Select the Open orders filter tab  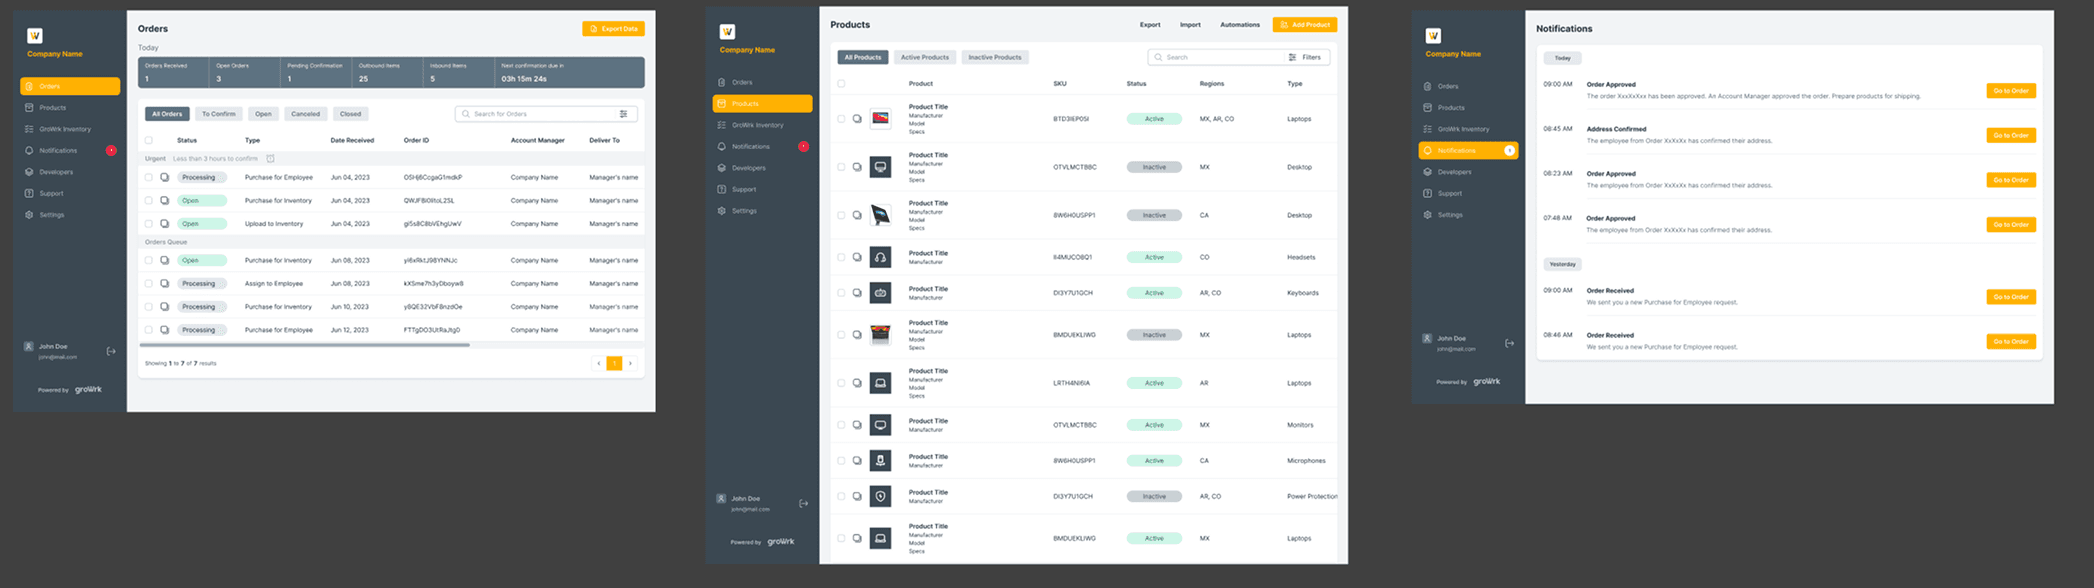pyautogui.click(x=263, y=114)
